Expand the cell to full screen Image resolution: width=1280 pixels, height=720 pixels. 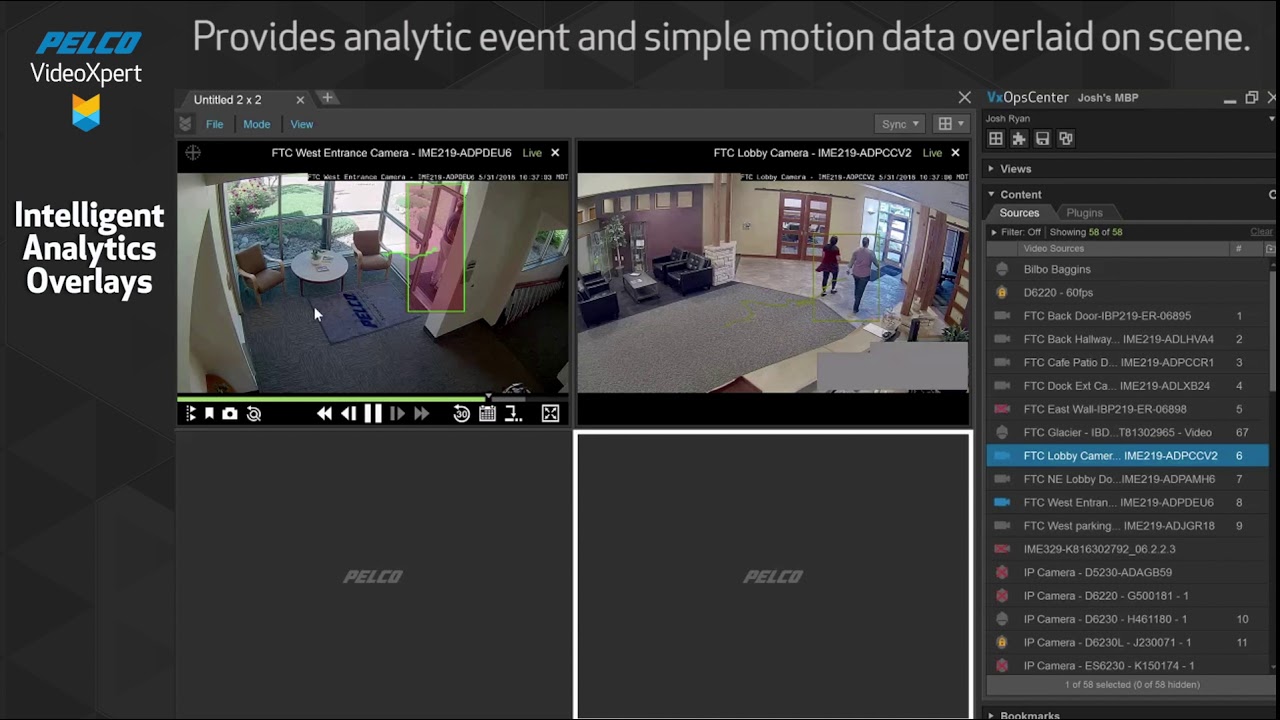pos(550,413)
